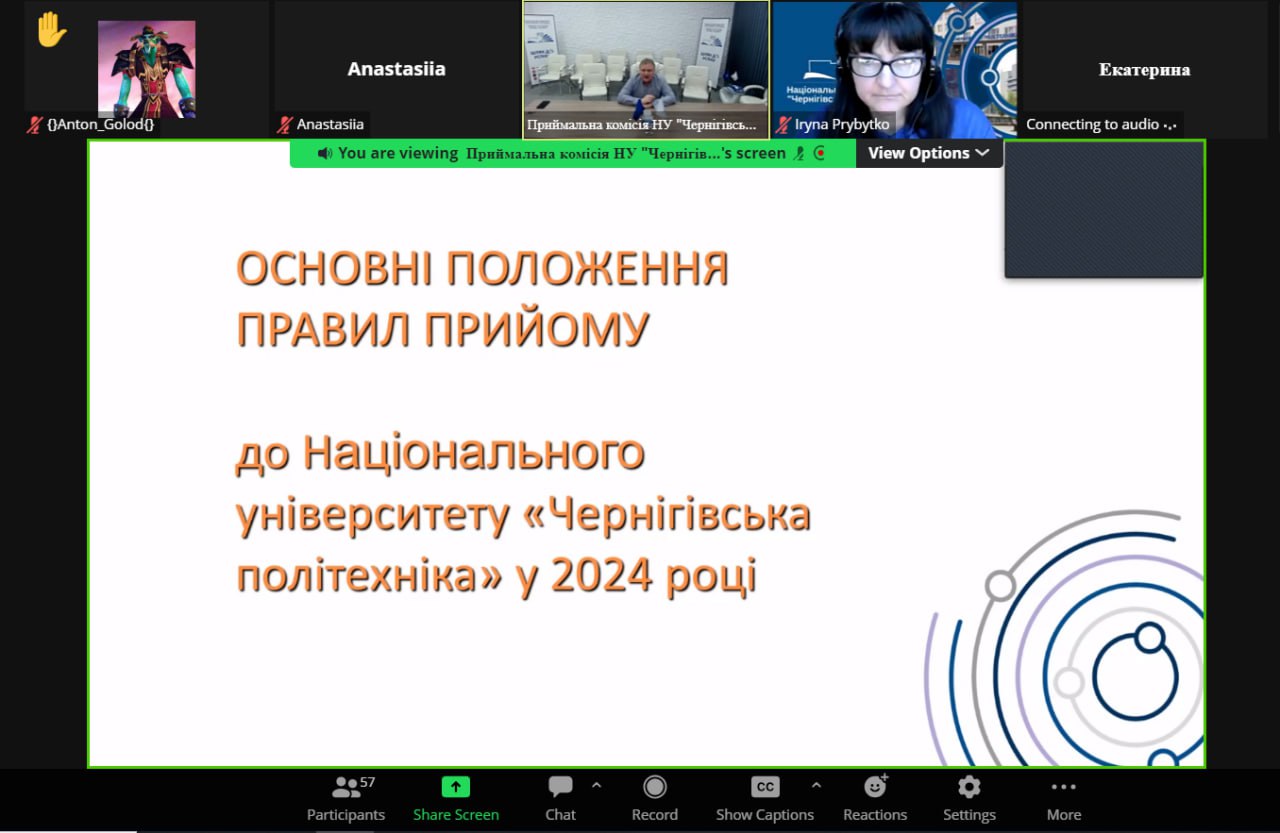Click the raised hand icon on Anton_Golod's tile

[51, 29]
